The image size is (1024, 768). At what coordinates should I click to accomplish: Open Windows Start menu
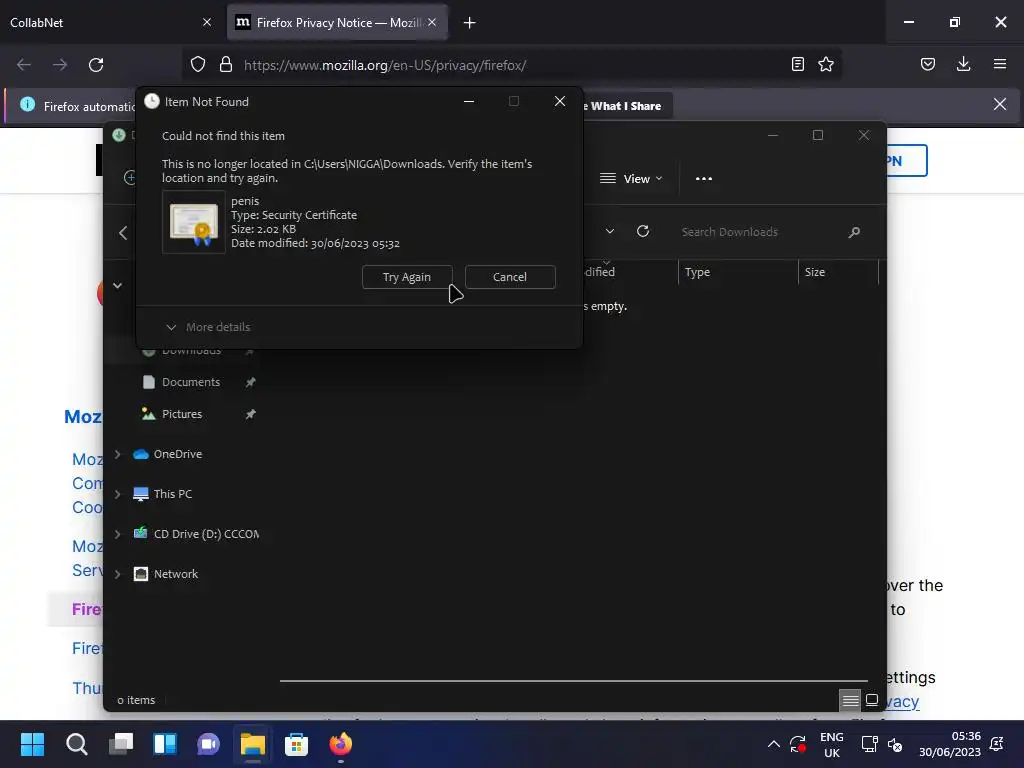[x=32, y=744]
